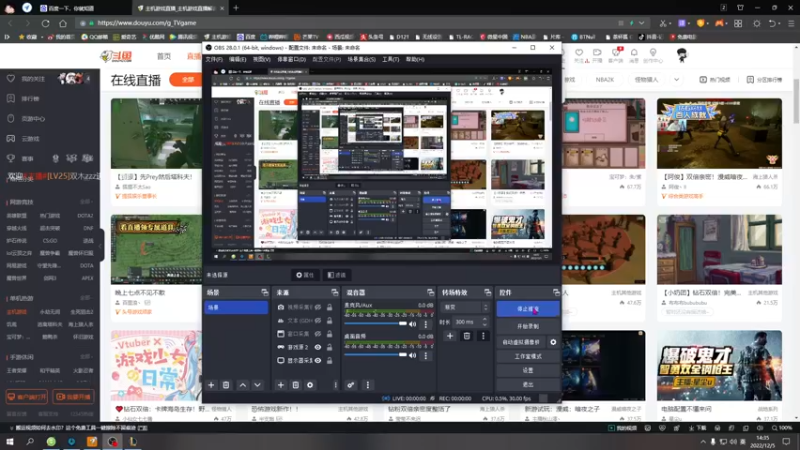800x450 pixels.
Task: Move scene down with arrow icon
Action: tap(258, 385)
